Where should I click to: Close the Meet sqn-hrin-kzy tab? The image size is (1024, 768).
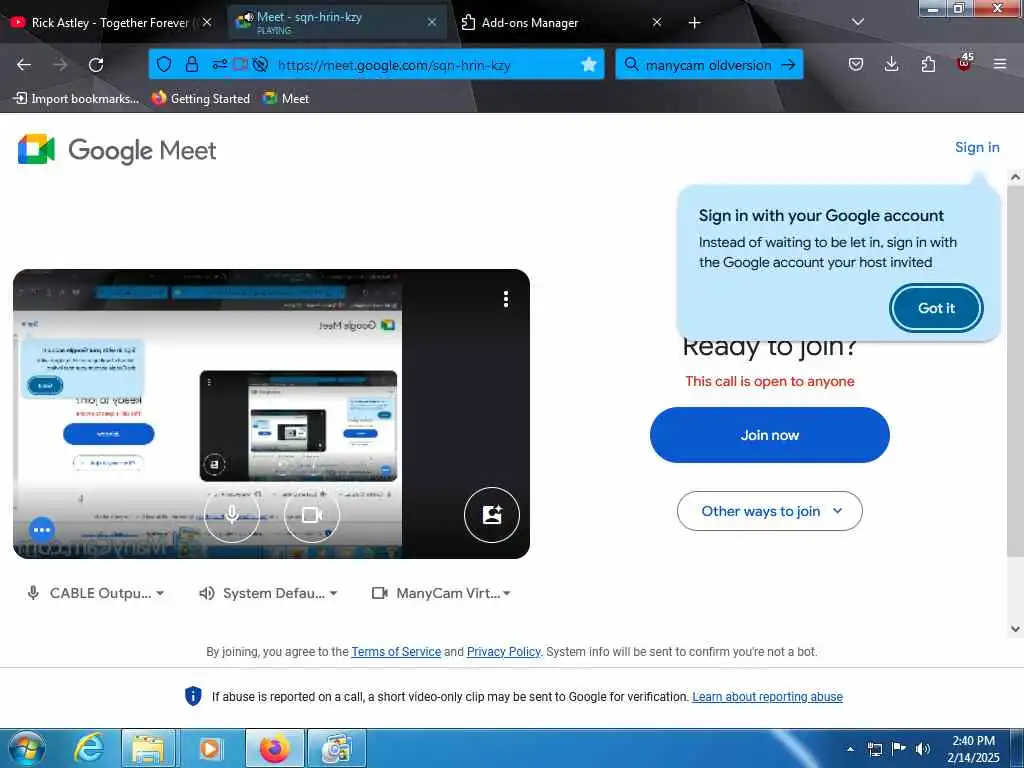click(x=432, y=22)
